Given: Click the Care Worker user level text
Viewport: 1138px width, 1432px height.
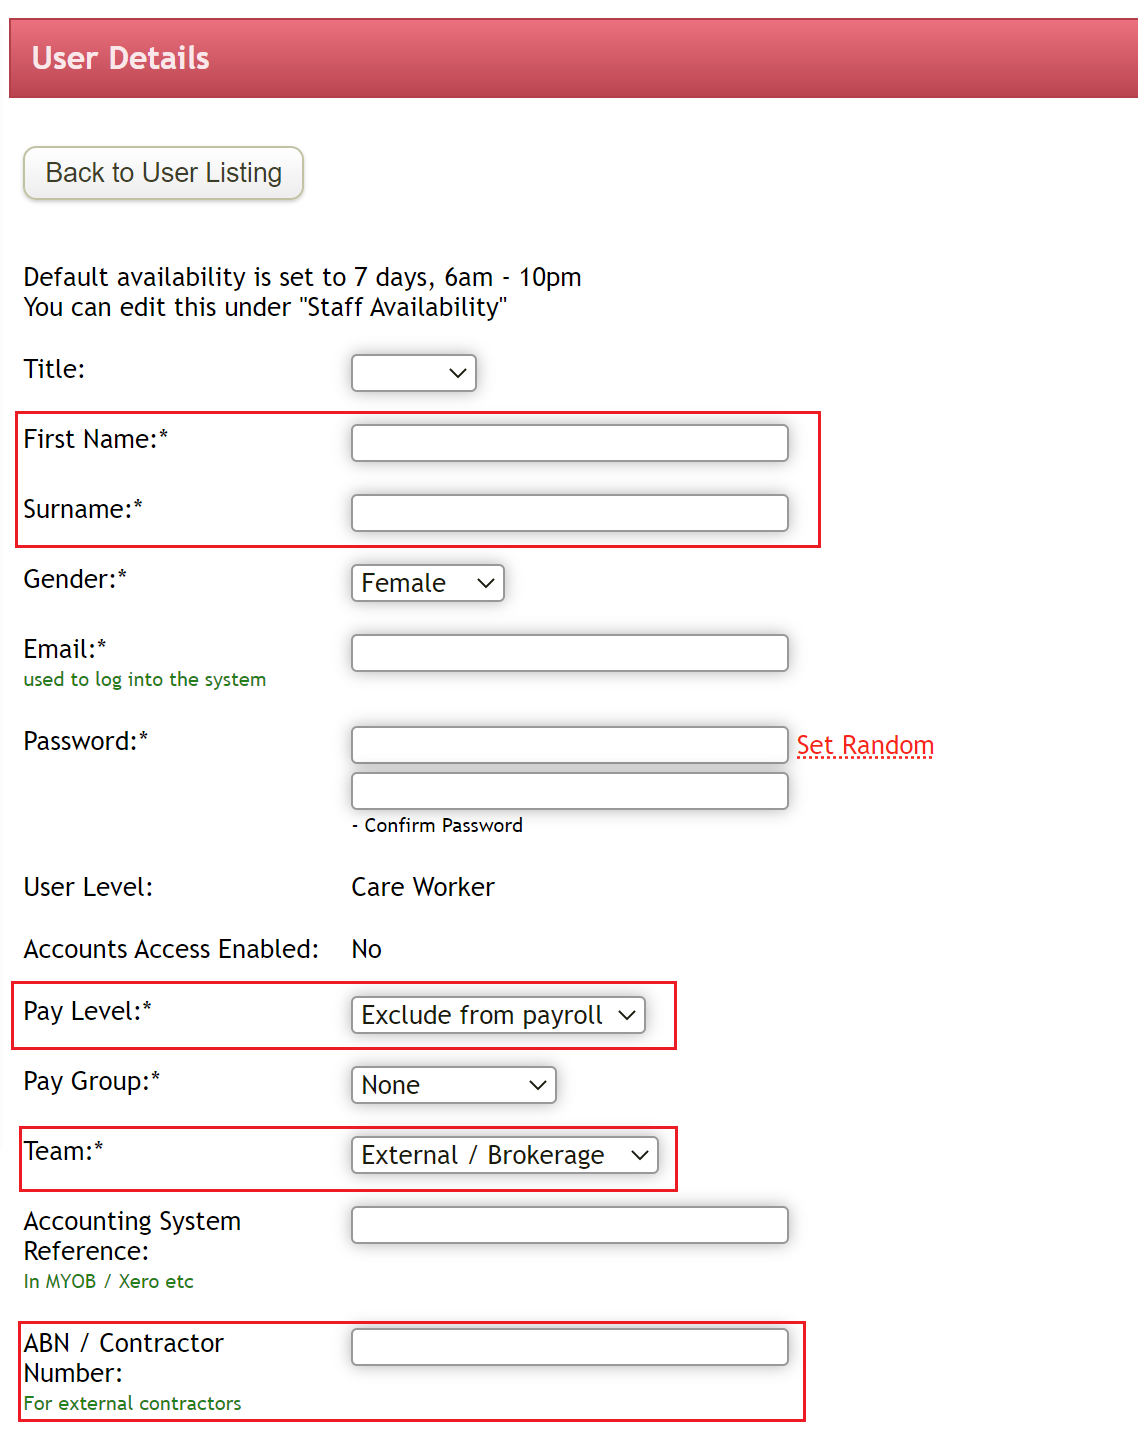Looking at the screenshot, I should coord(422,886).
